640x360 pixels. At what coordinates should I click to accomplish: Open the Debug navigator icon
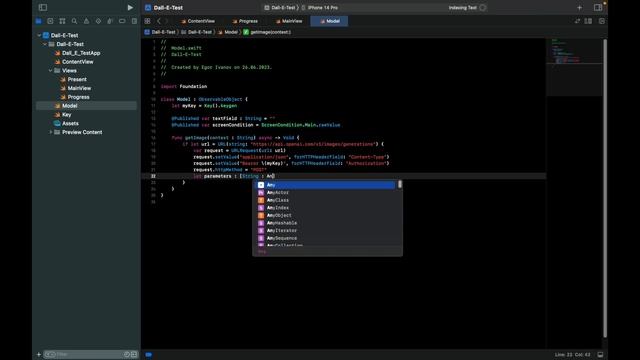tap(110, 21)
